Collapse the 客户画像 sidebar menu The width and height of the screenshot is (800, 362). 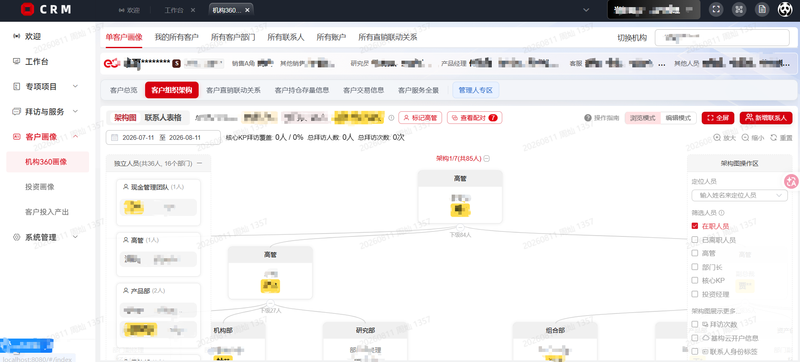pyautogui.click(x=76, y=136)
